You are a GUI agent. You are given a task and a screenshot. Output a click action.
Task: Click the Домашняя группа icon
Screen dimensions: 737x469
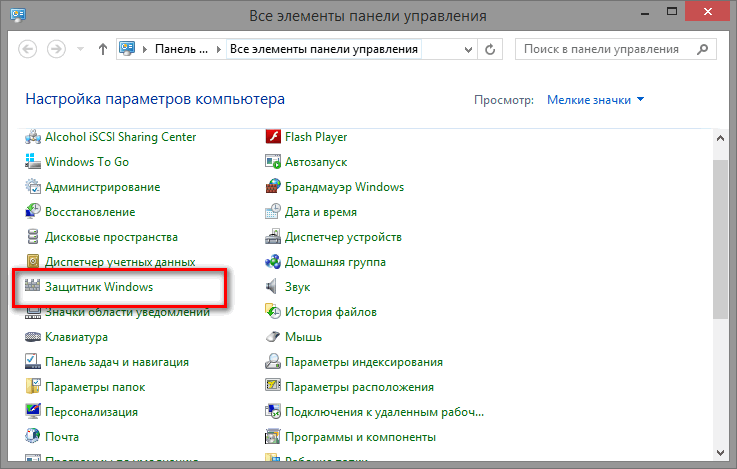tap(273, 261)
